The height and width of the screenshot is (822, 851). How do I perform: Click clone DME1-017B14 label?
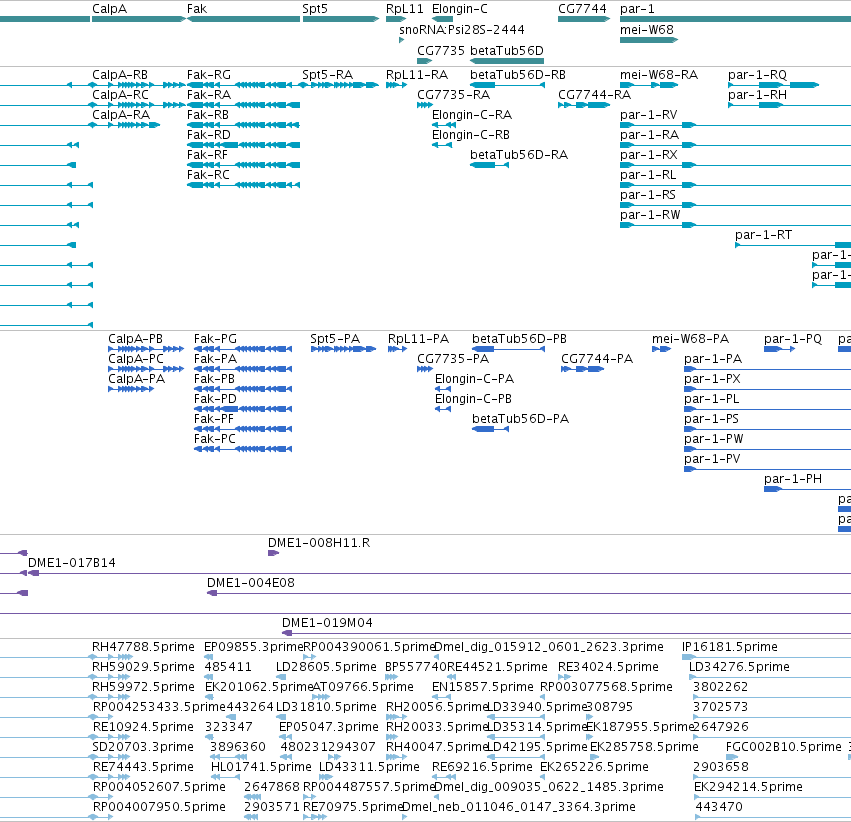(72, 563)
